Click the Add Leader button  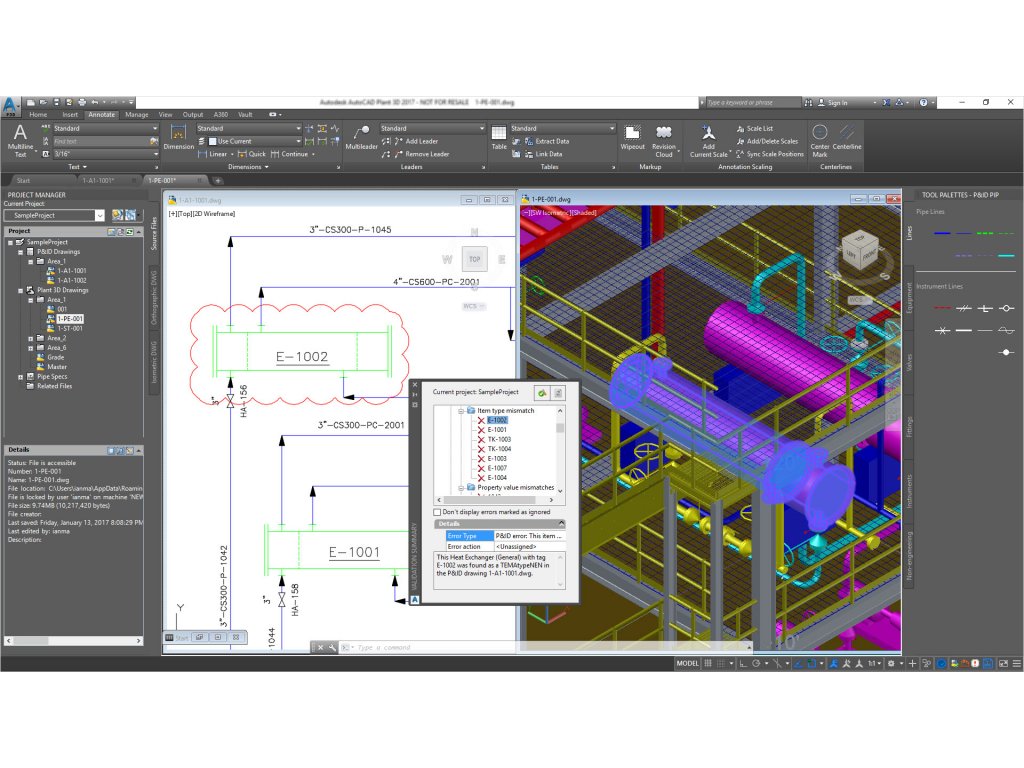(415, 141)
